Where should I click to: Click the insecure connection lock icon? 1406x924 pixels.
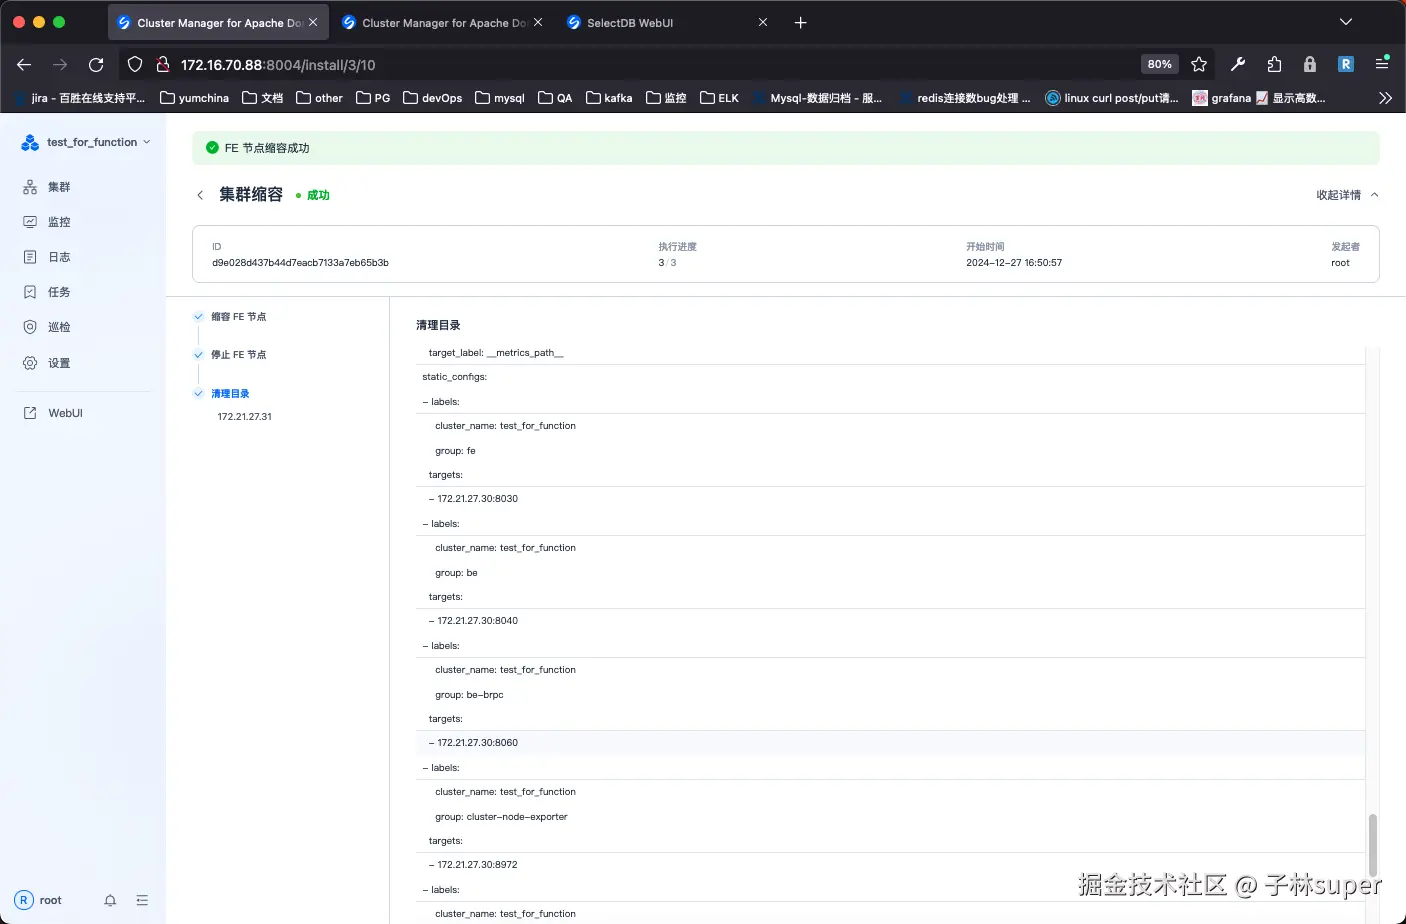pos(163,64)
